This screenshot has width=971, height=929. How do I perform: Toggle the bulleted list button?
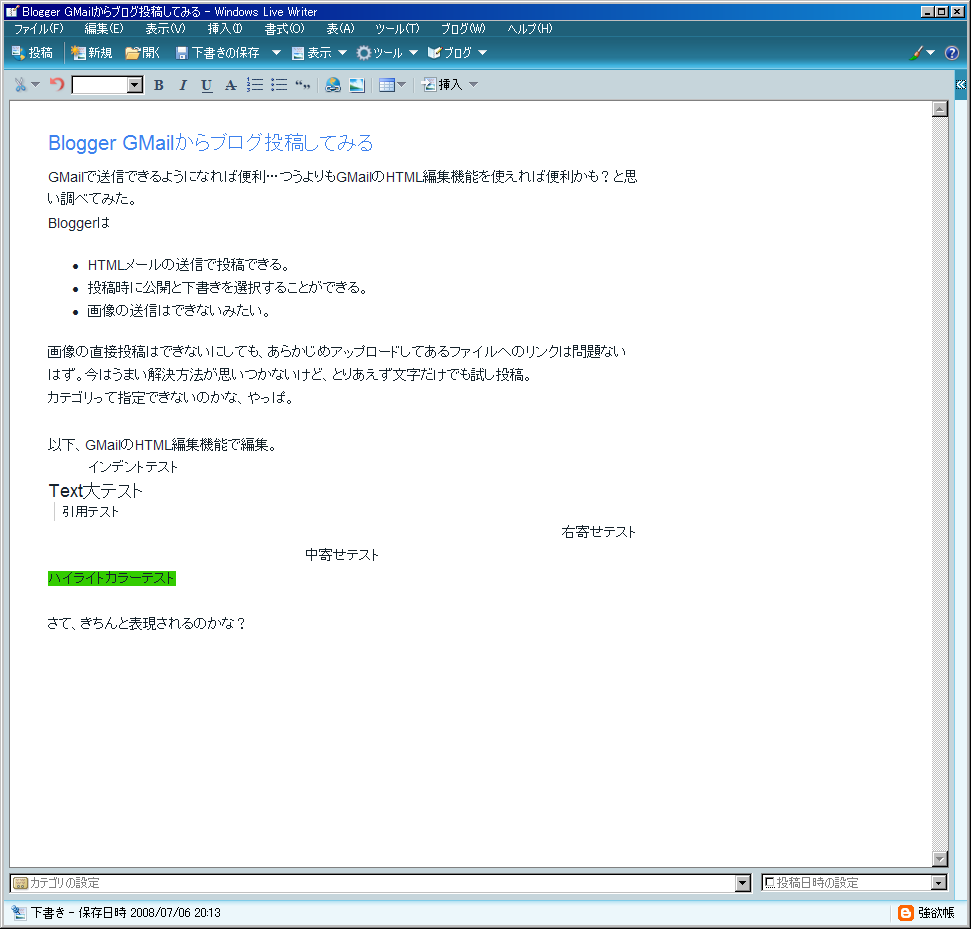coord(279,85)
